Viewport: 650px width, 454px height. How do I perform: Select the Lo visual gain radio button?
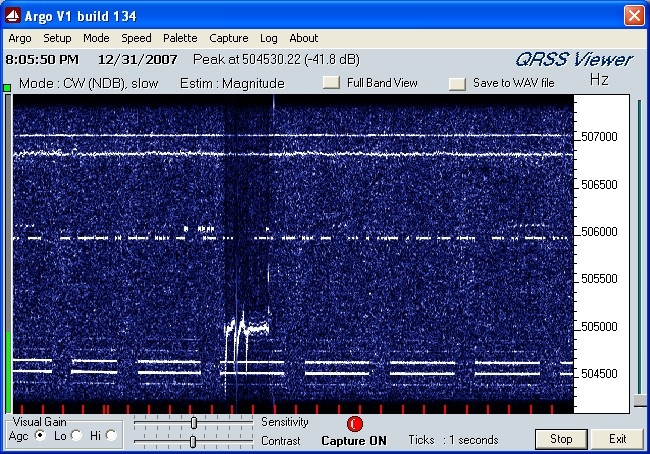pyautogui.click(x=76, y=435)
